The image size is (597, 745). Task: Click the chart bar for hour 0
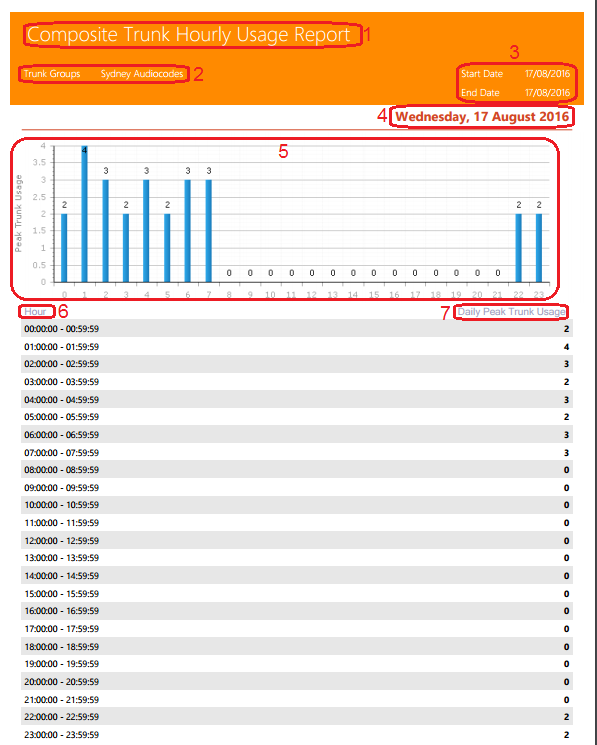(64, 248)
